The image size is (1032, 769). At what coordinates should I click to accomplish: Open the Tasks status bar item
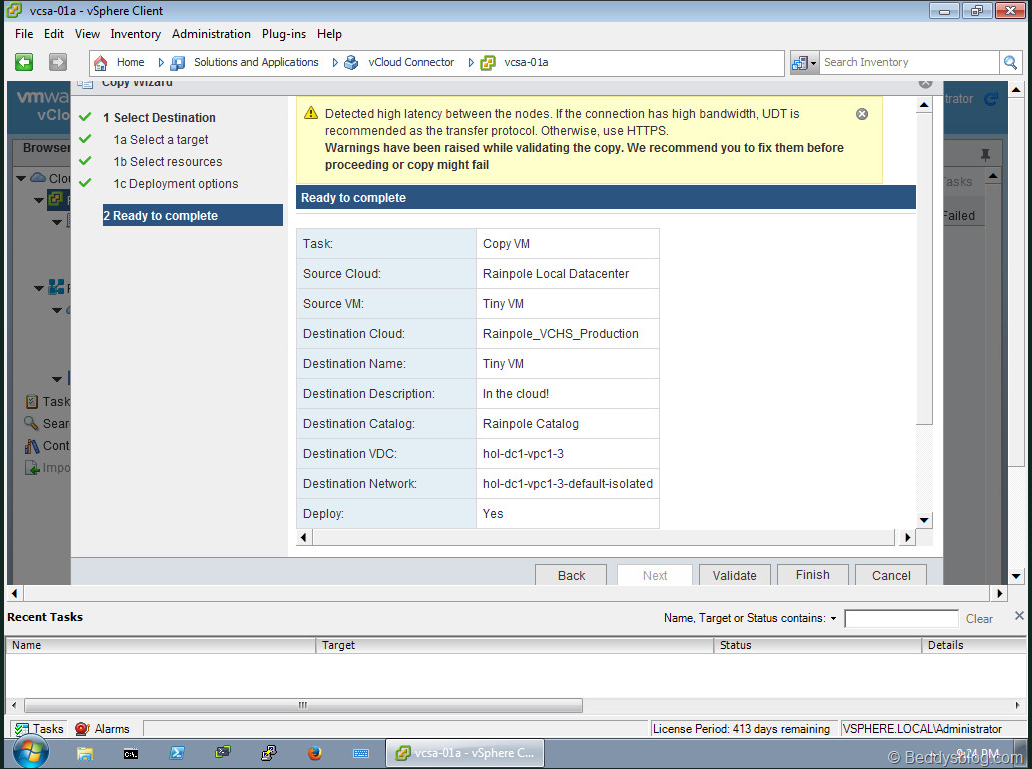point(39,729)
